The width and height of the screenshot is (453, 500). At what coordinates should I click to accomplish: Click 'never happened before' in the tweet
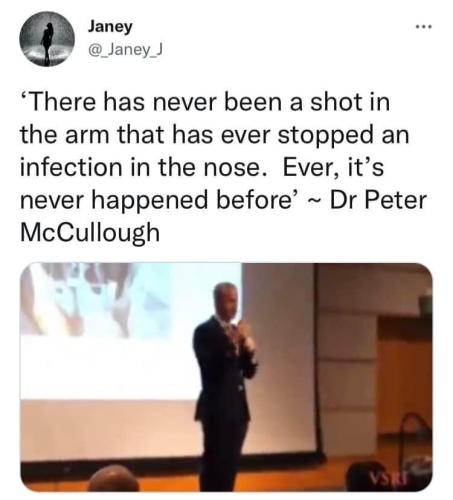point(156,200)
